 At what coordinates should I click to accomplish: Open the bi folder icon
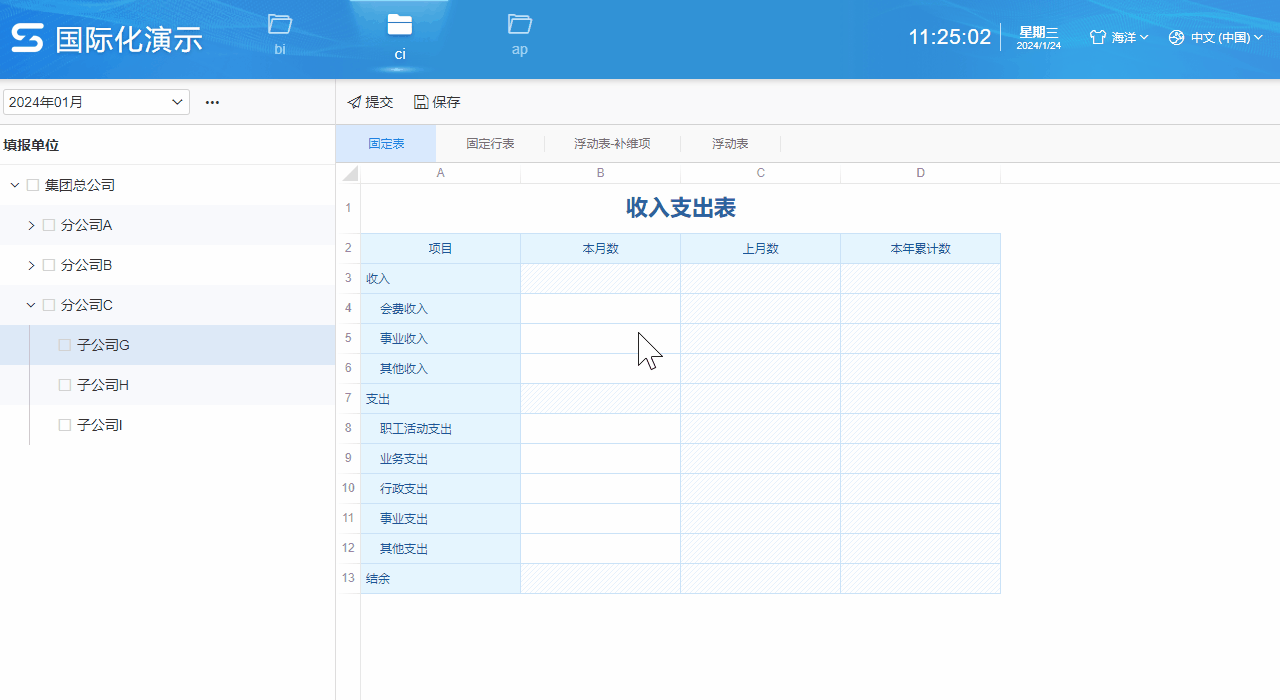[280, 25]
